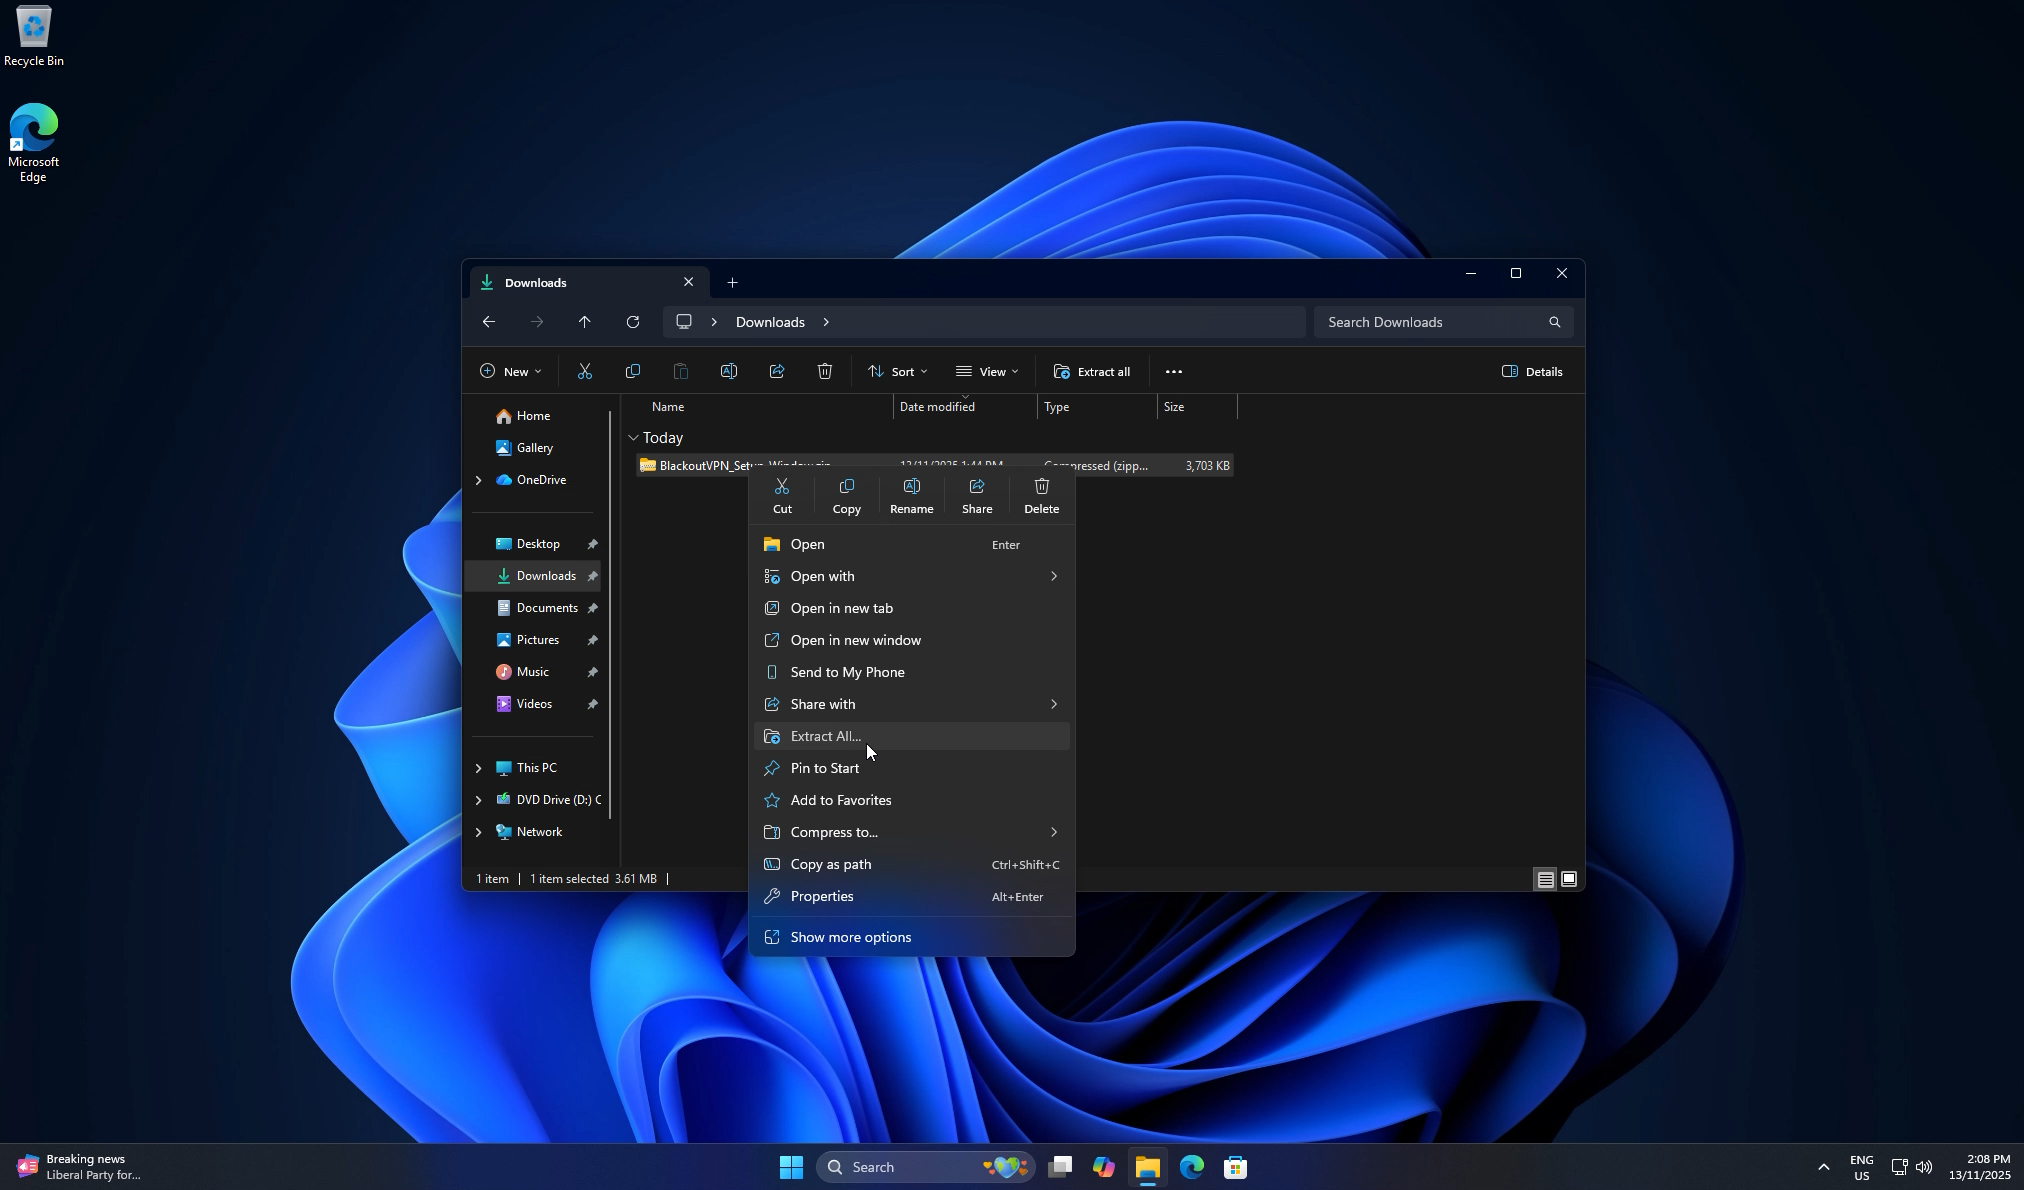Select the Copy icon in the context menu
The height and width of the screenshot is (1190, 2024).
coord(845,495)
